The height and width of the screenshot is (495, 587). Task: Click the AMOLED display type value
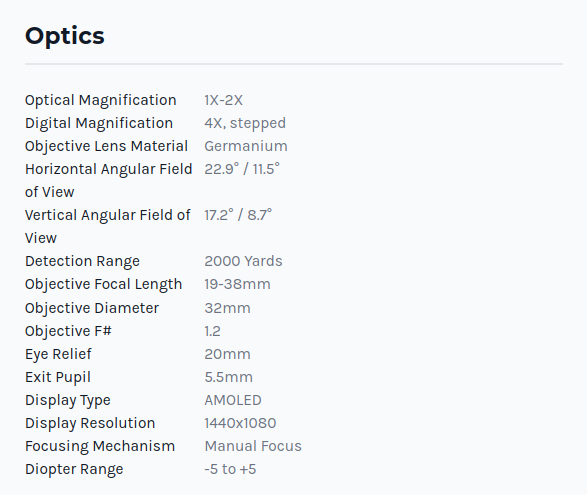(233, 400)
